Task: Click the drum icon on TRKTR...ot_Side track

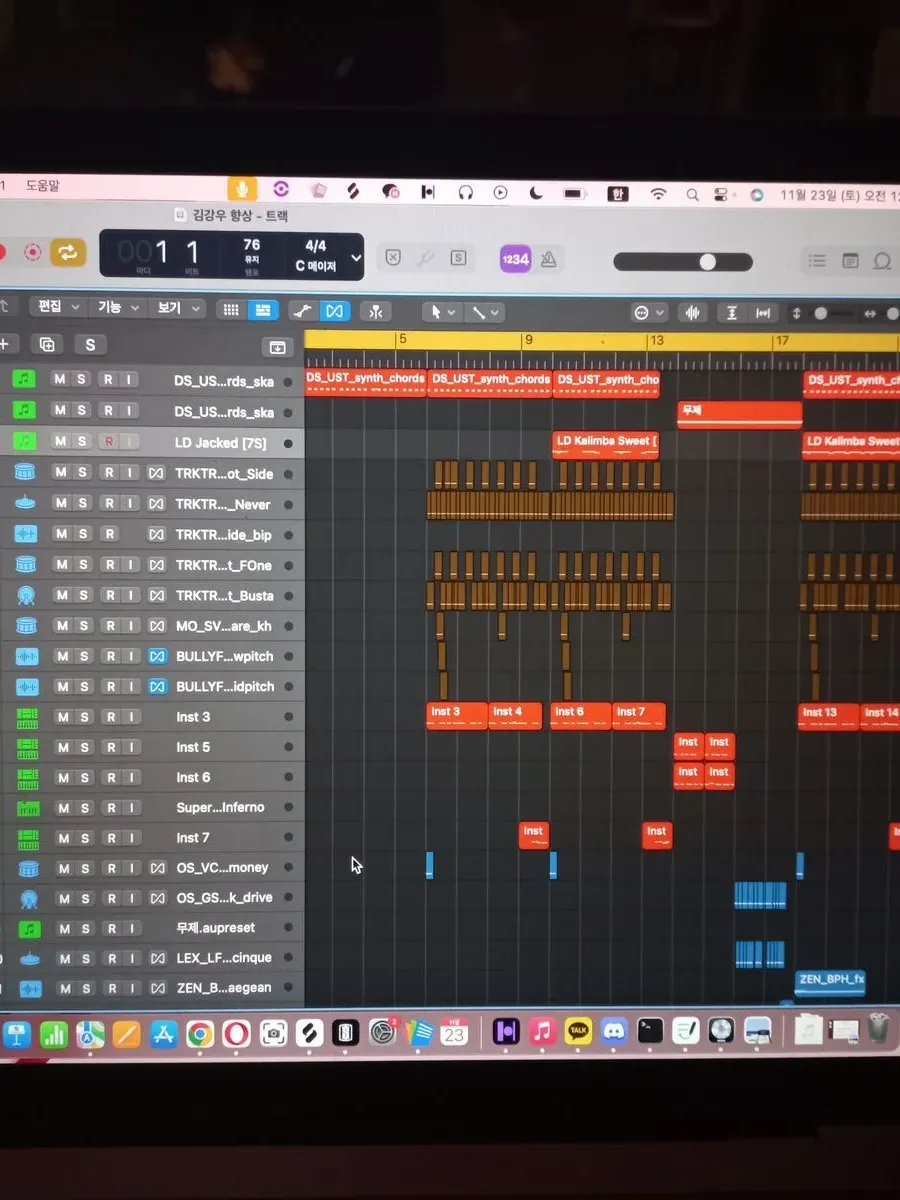Action: click(26, 473)
